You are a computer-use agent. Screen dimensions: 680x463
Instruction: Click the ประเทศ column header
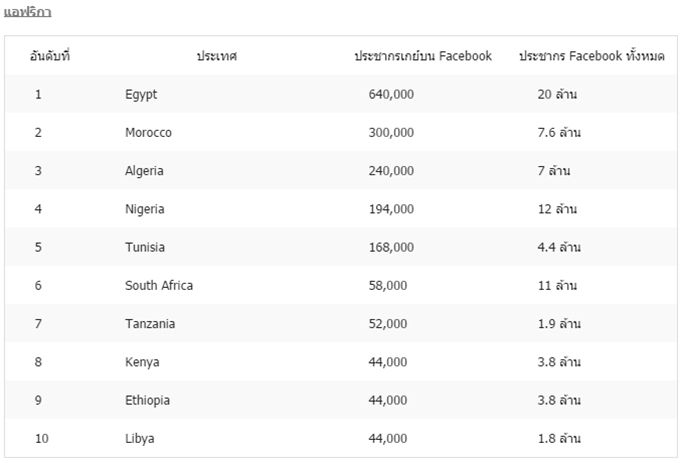[217, 56]
